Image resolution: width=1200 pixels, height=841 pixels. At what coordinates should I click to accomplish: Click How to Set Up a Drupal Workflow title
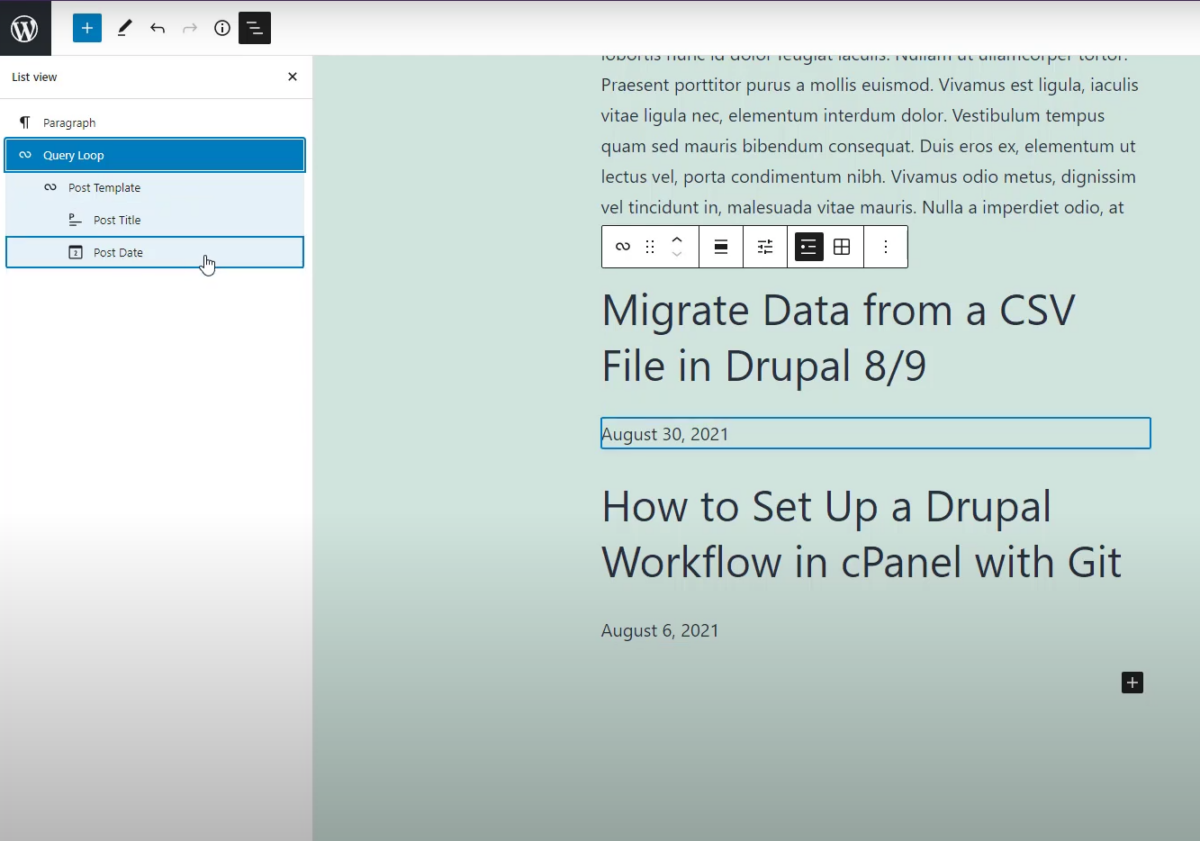(x=861, y=534)
